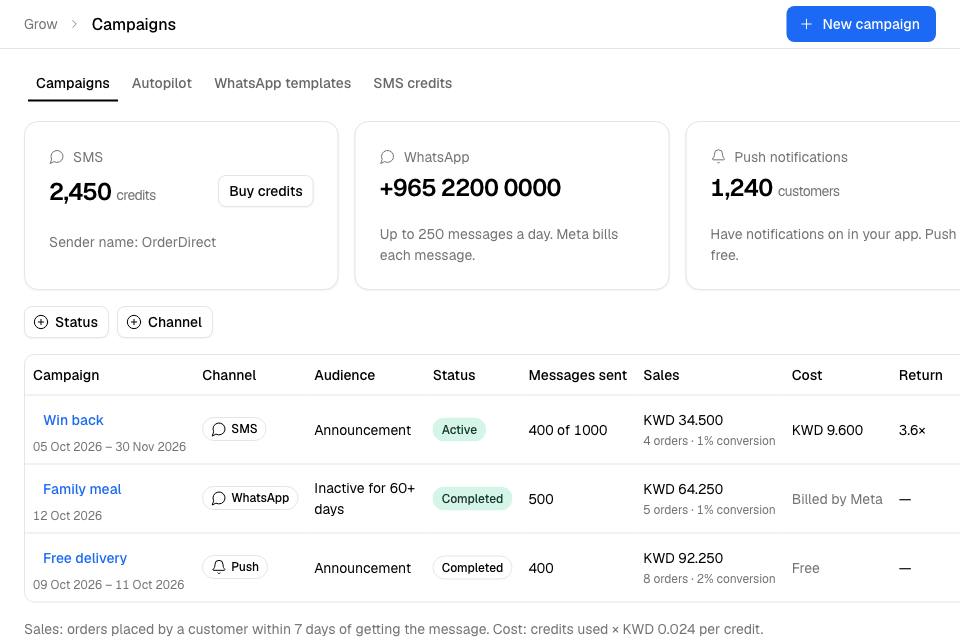The height and width of the screenshot is (640, 960).
Task: Switch to the Campaigns tab
Action: pos(73,83)
